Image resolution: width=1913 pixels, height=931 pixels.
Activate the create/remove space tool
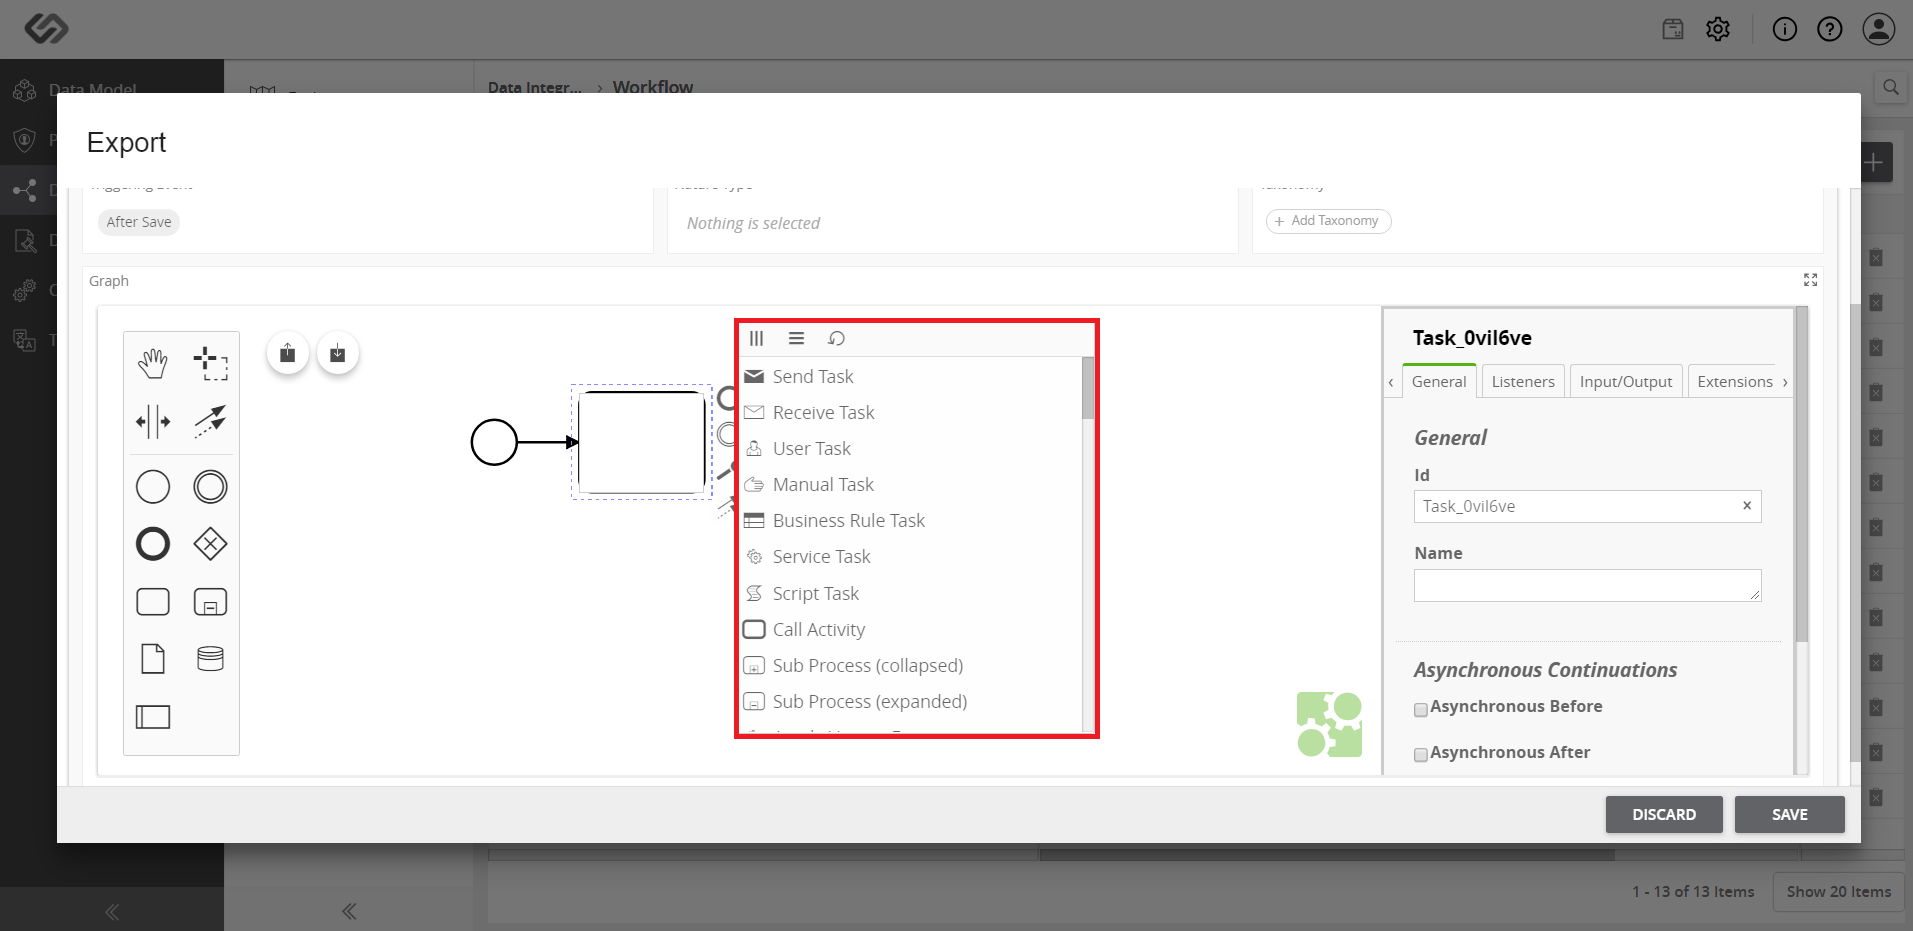click(153, 422)
